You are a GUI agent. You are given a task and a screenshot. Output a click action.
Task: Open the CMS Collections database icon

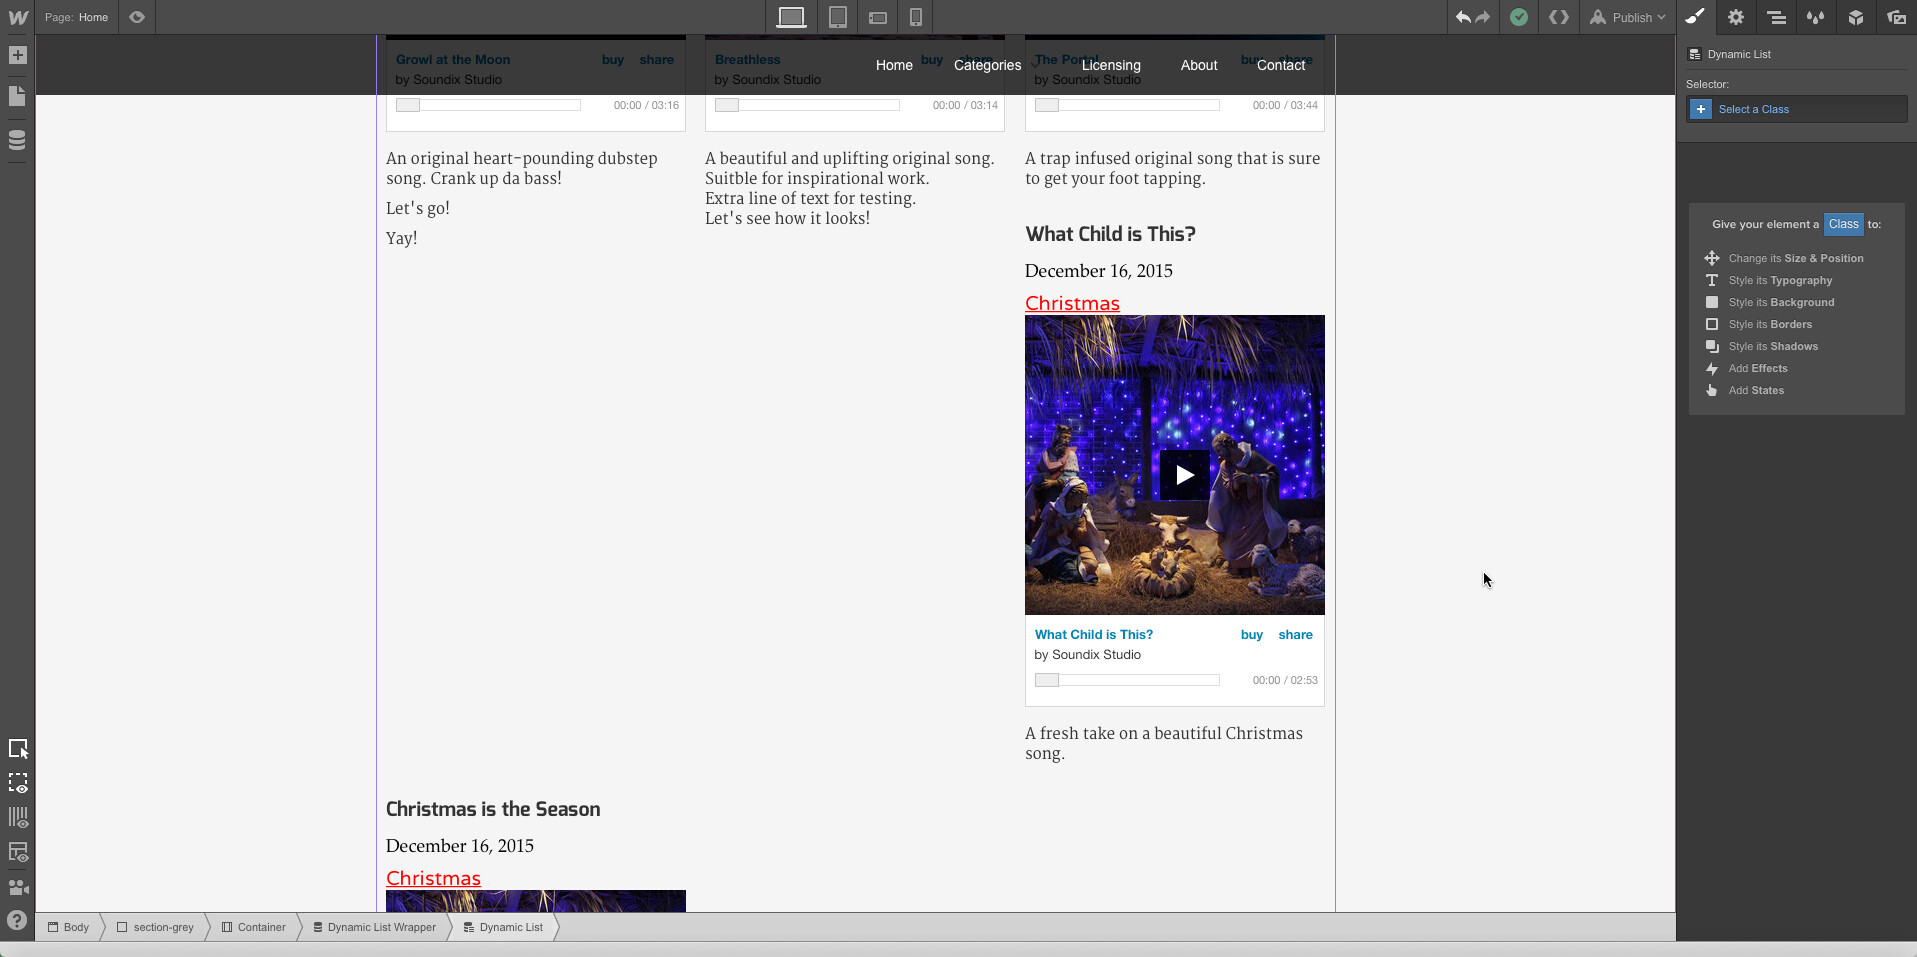pos(18,140)
